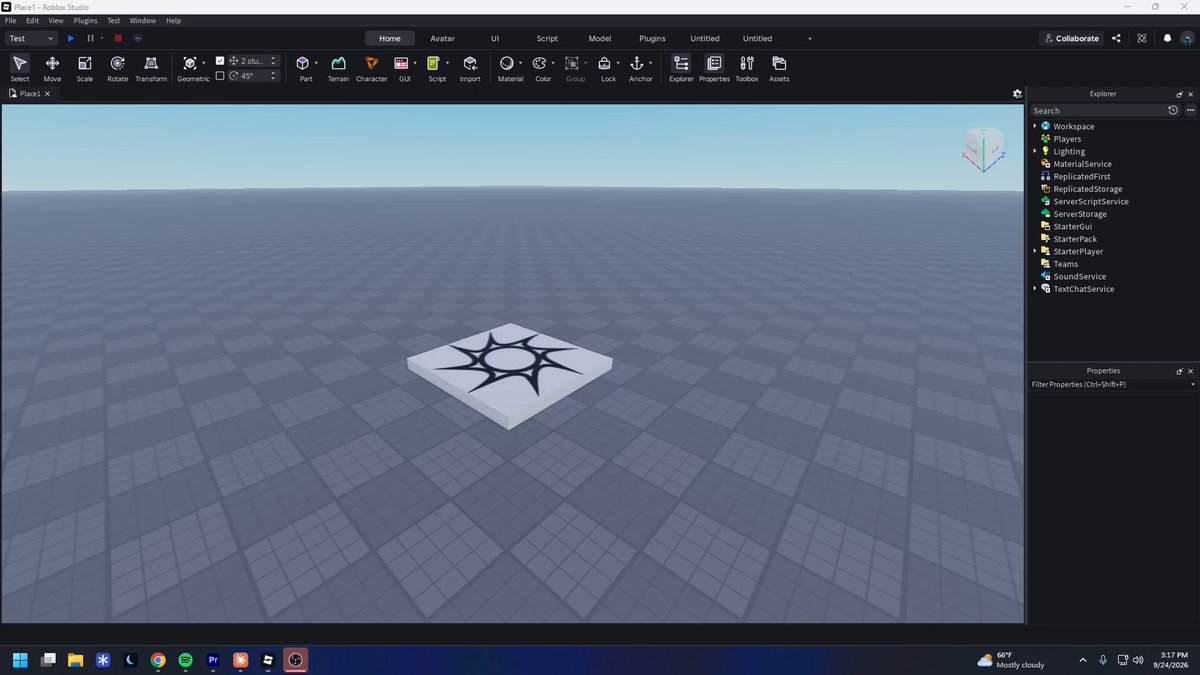Open notifications bell
1200x675 pixels.
click(1167, 38)
